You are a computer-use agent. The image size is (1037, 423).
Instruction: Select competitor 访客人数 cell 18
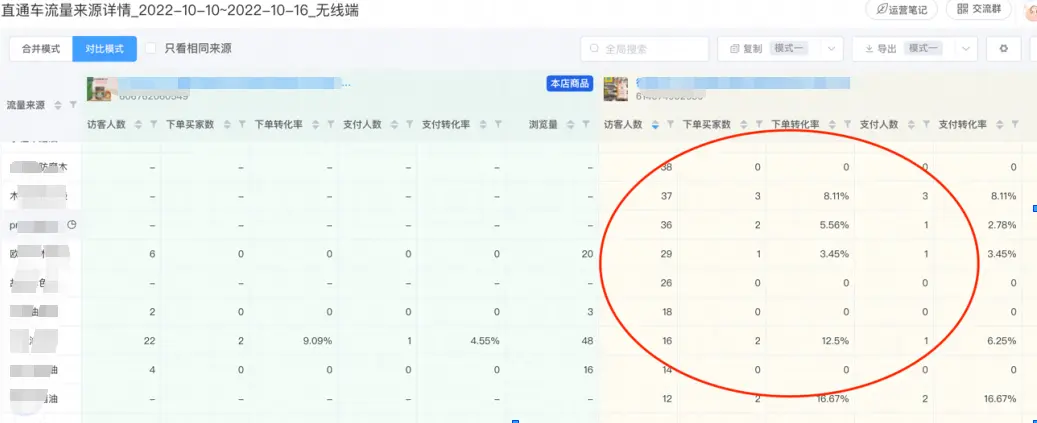point(667,312)
